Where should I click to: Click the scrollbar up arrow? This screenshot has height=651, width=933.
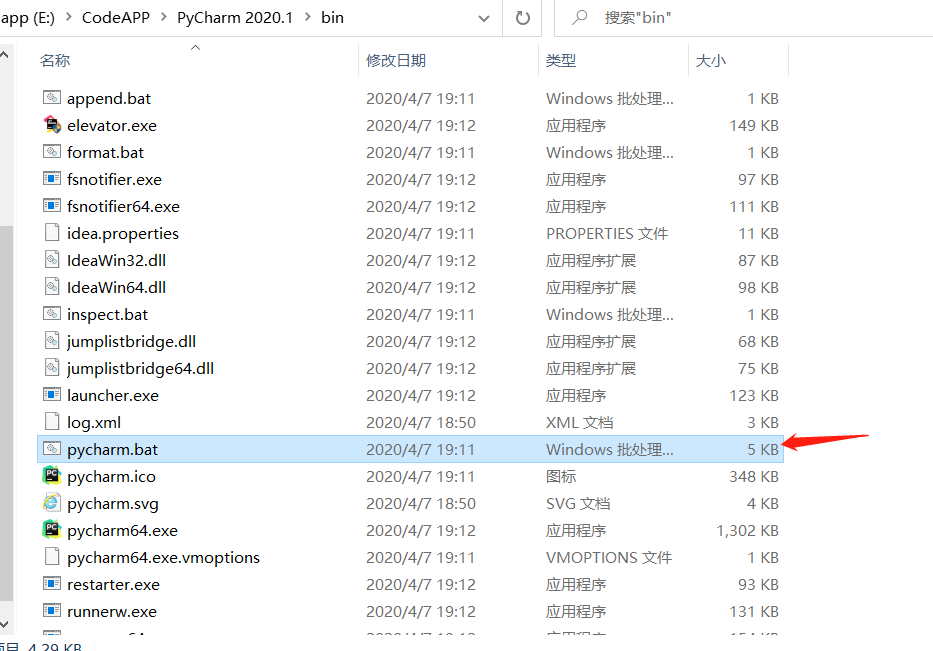[x=5, y=55]
